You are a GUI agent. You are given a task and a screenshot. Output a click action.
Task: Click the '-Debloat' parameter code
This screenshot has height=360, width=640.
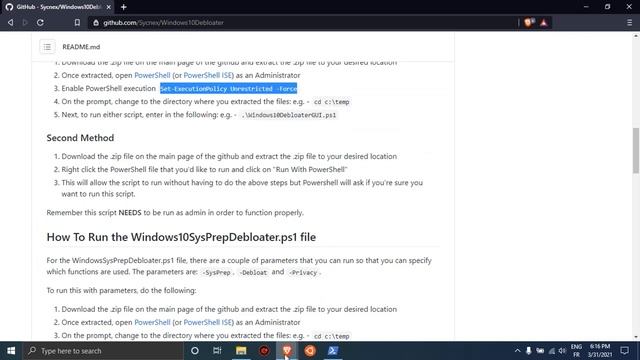(253, 272)
